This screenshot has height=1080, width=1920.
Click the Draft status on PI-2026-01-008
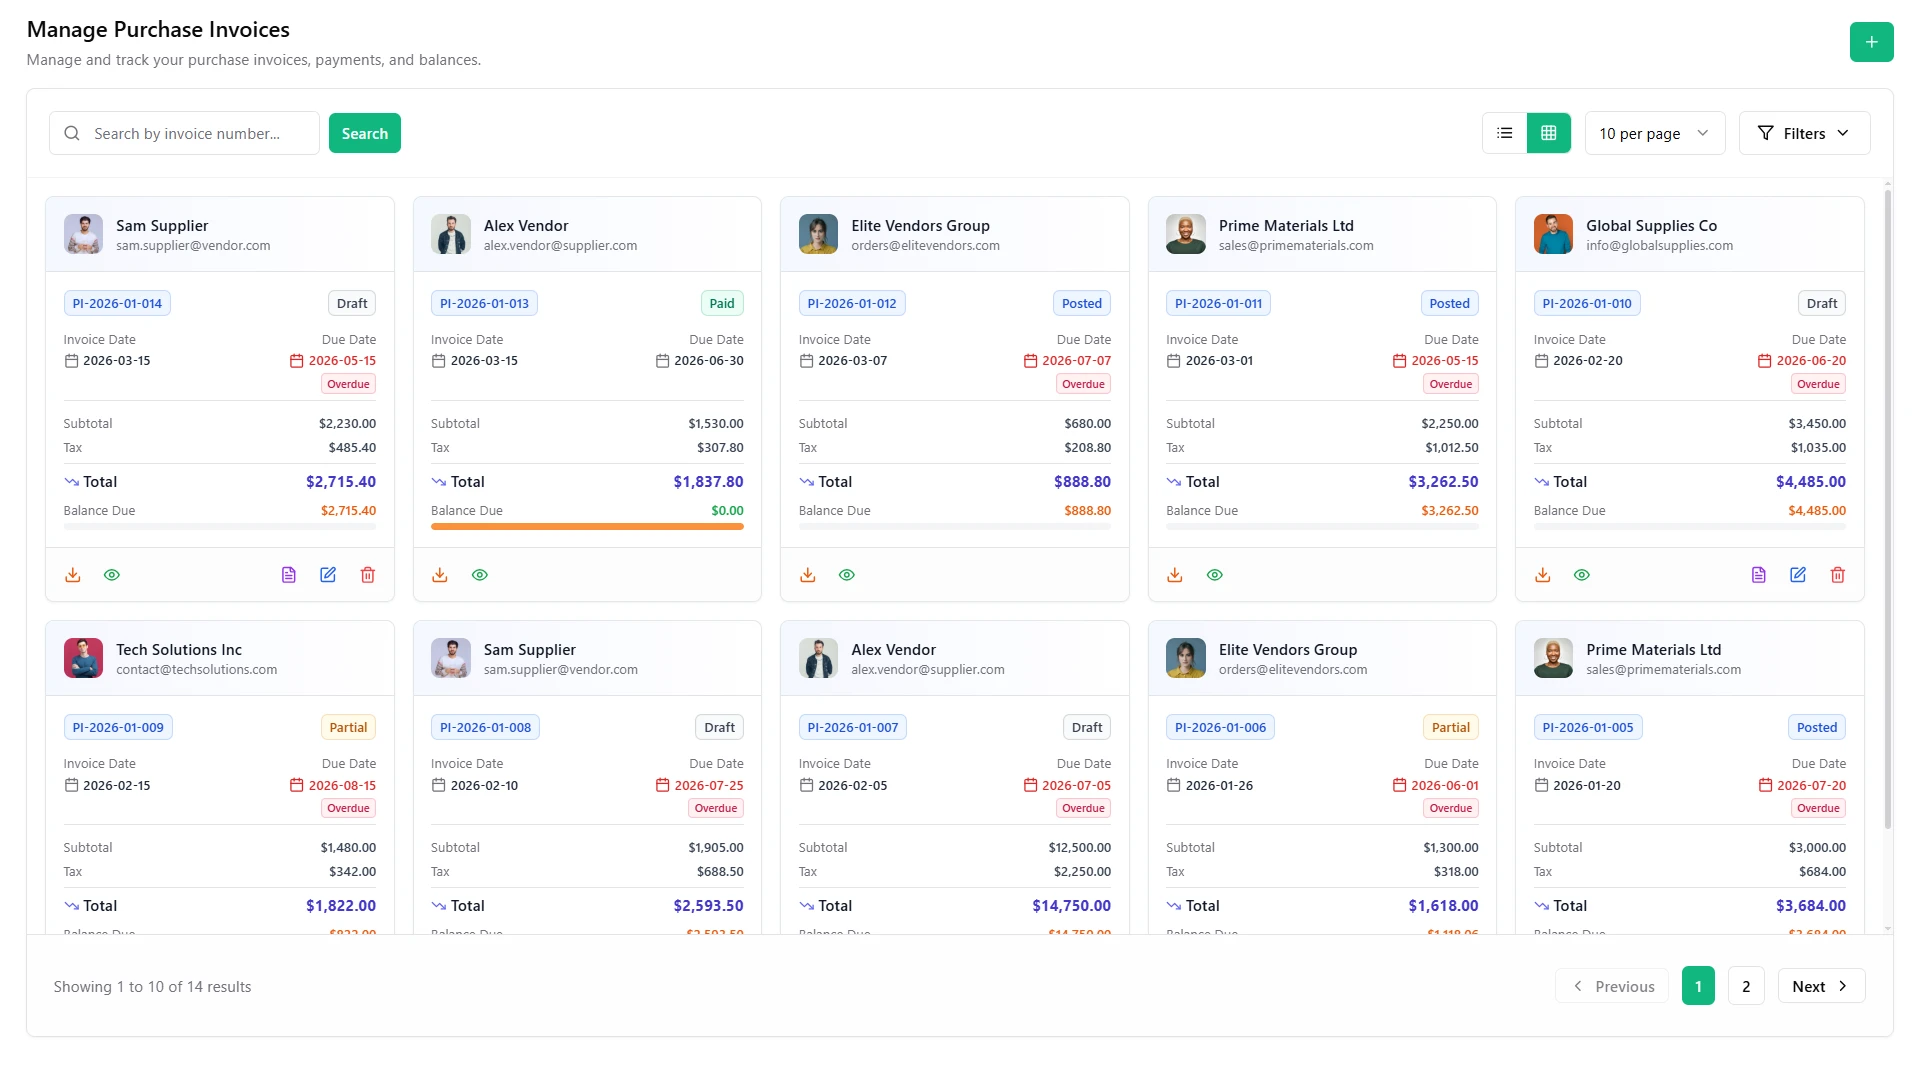click(x=719, y=727)
